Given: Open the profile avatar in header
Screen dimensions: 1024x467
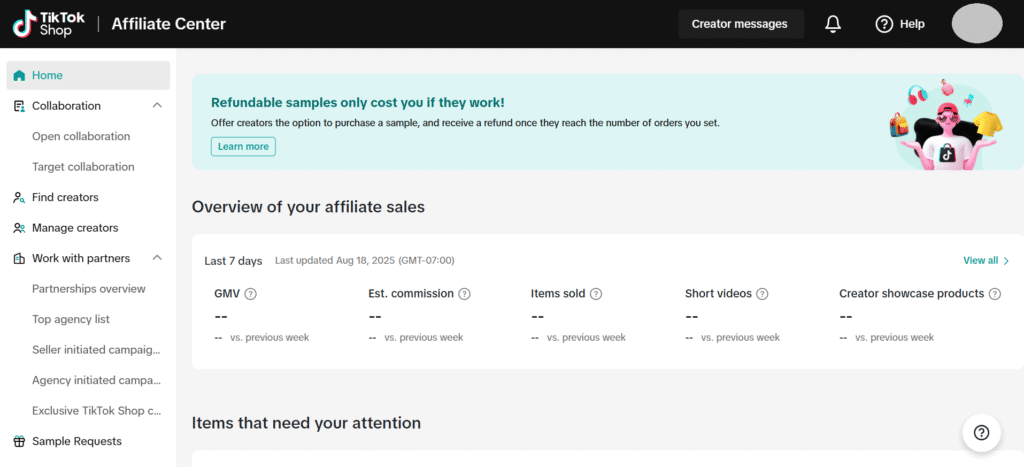Looking at the screenshot, I should click(977, 24).
